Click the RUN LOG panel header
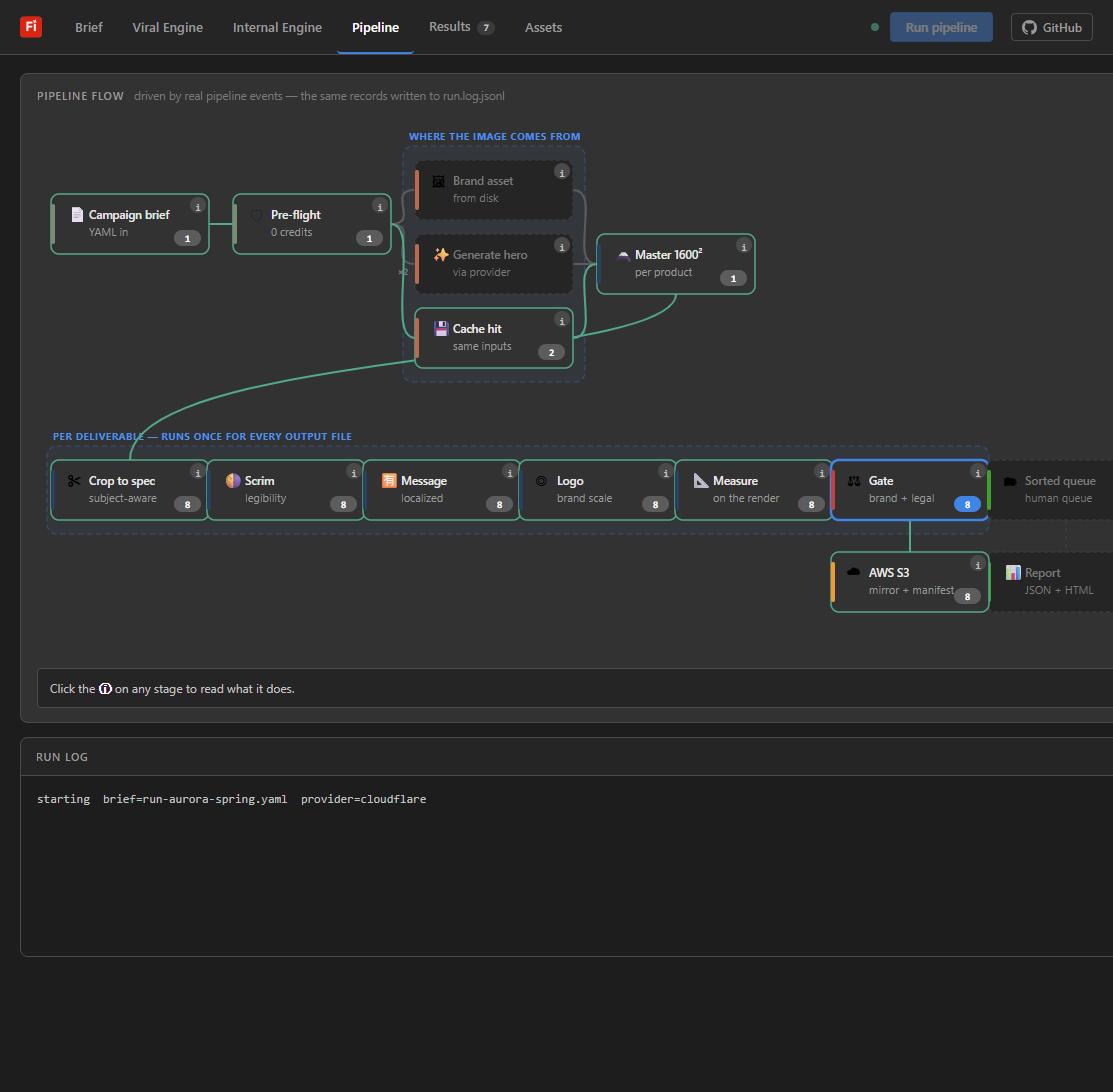1113x1092 pixels. click(x=62, y=757)
